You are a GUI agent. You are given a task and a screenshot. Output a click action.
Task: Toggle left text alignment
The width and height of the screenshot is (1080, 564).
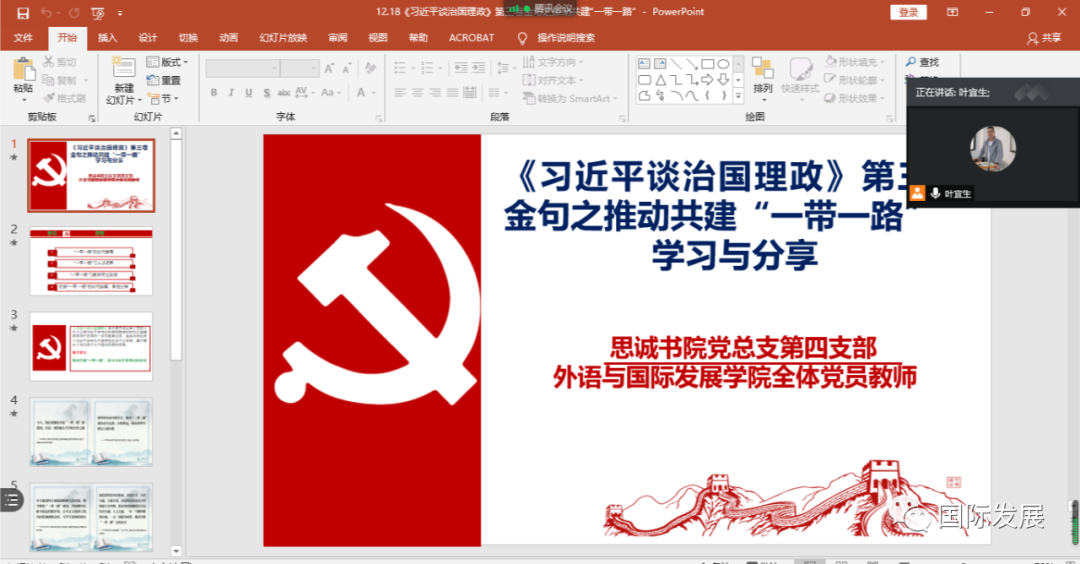coord(400,92)
